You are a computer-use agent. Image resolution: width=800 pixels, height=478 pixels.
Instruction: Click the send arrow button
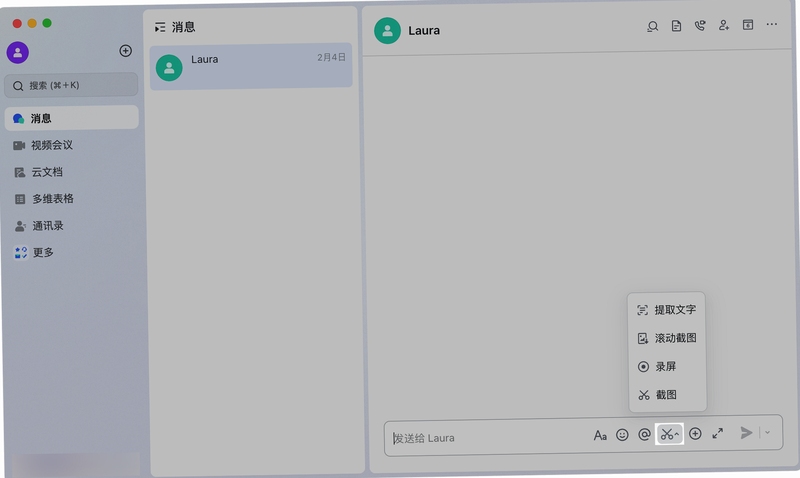pyautogui.click(x=746, y=433)
